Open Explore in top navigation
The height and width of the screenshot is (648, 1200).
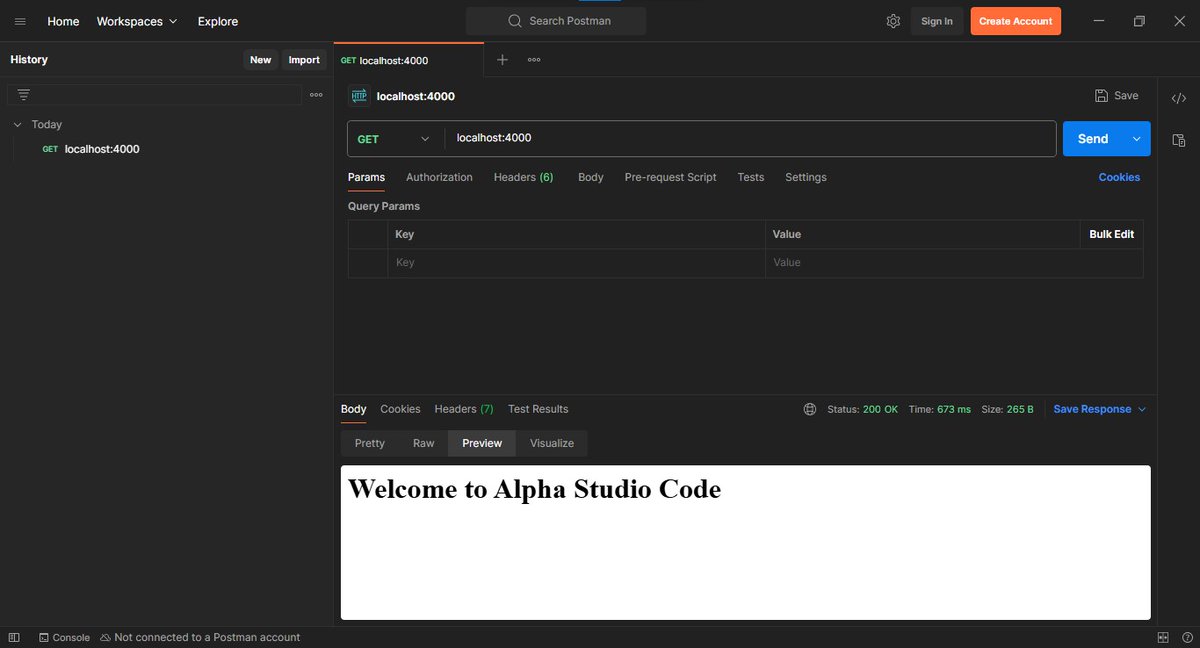(x=218, y=21)
